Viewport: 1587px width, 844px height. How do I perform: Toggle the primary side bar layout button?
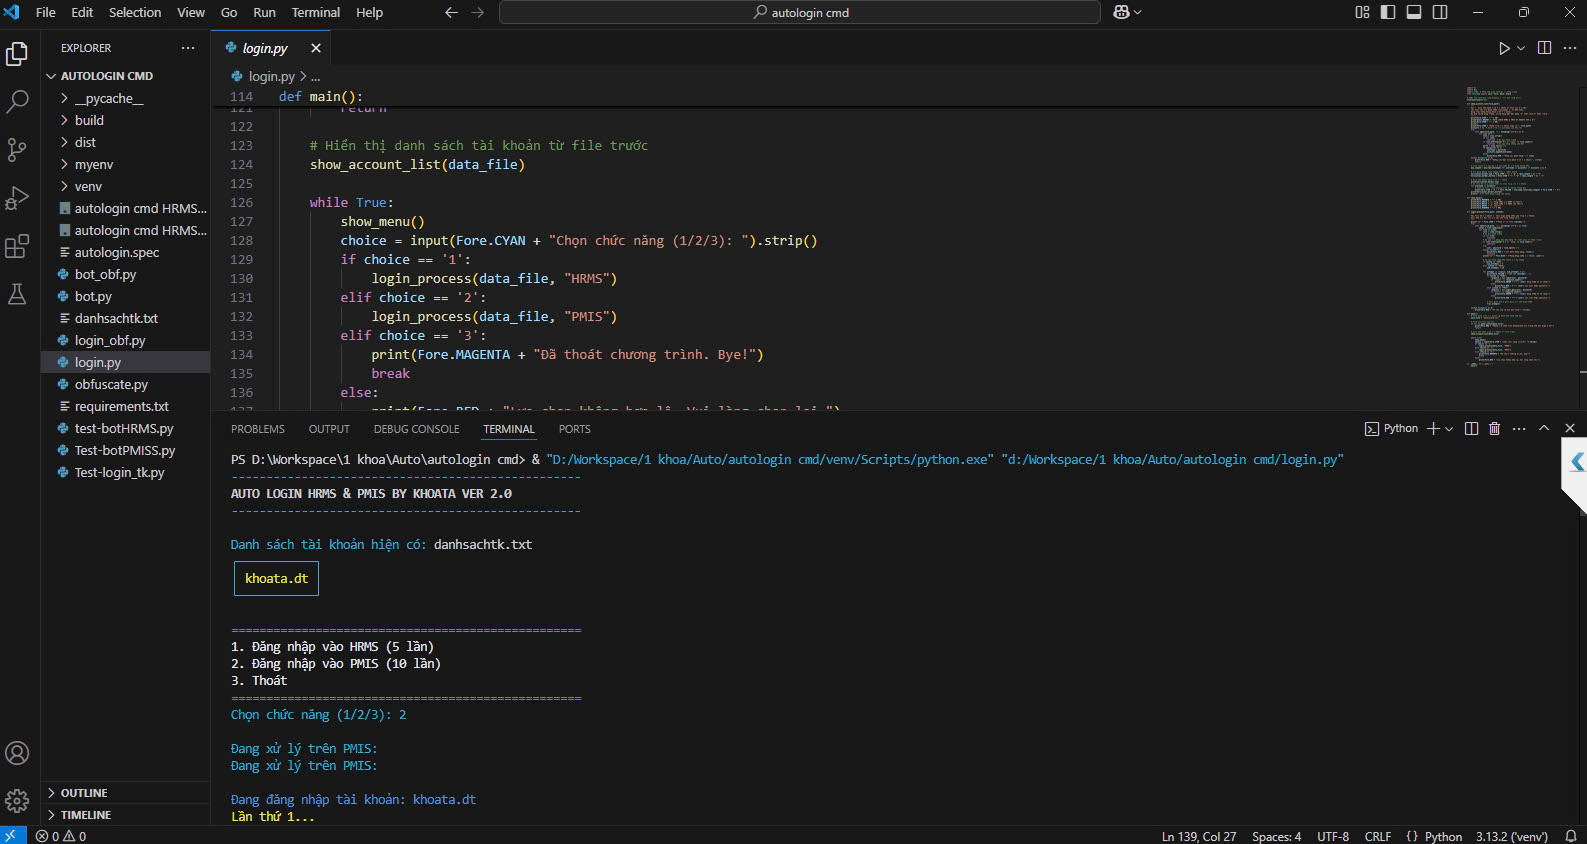click(1388, 12)
